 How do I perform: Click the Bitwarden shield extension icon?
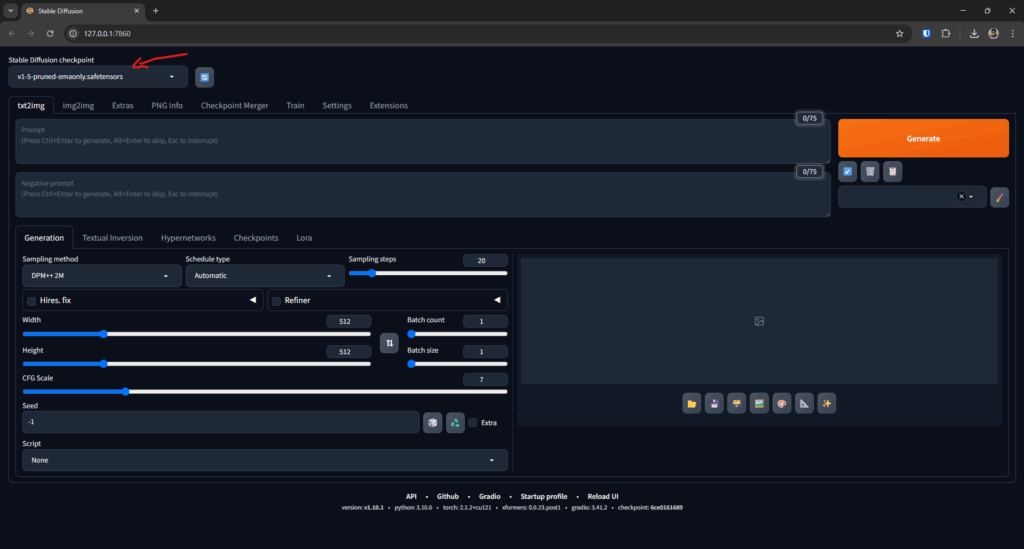[x=926, y=33]
